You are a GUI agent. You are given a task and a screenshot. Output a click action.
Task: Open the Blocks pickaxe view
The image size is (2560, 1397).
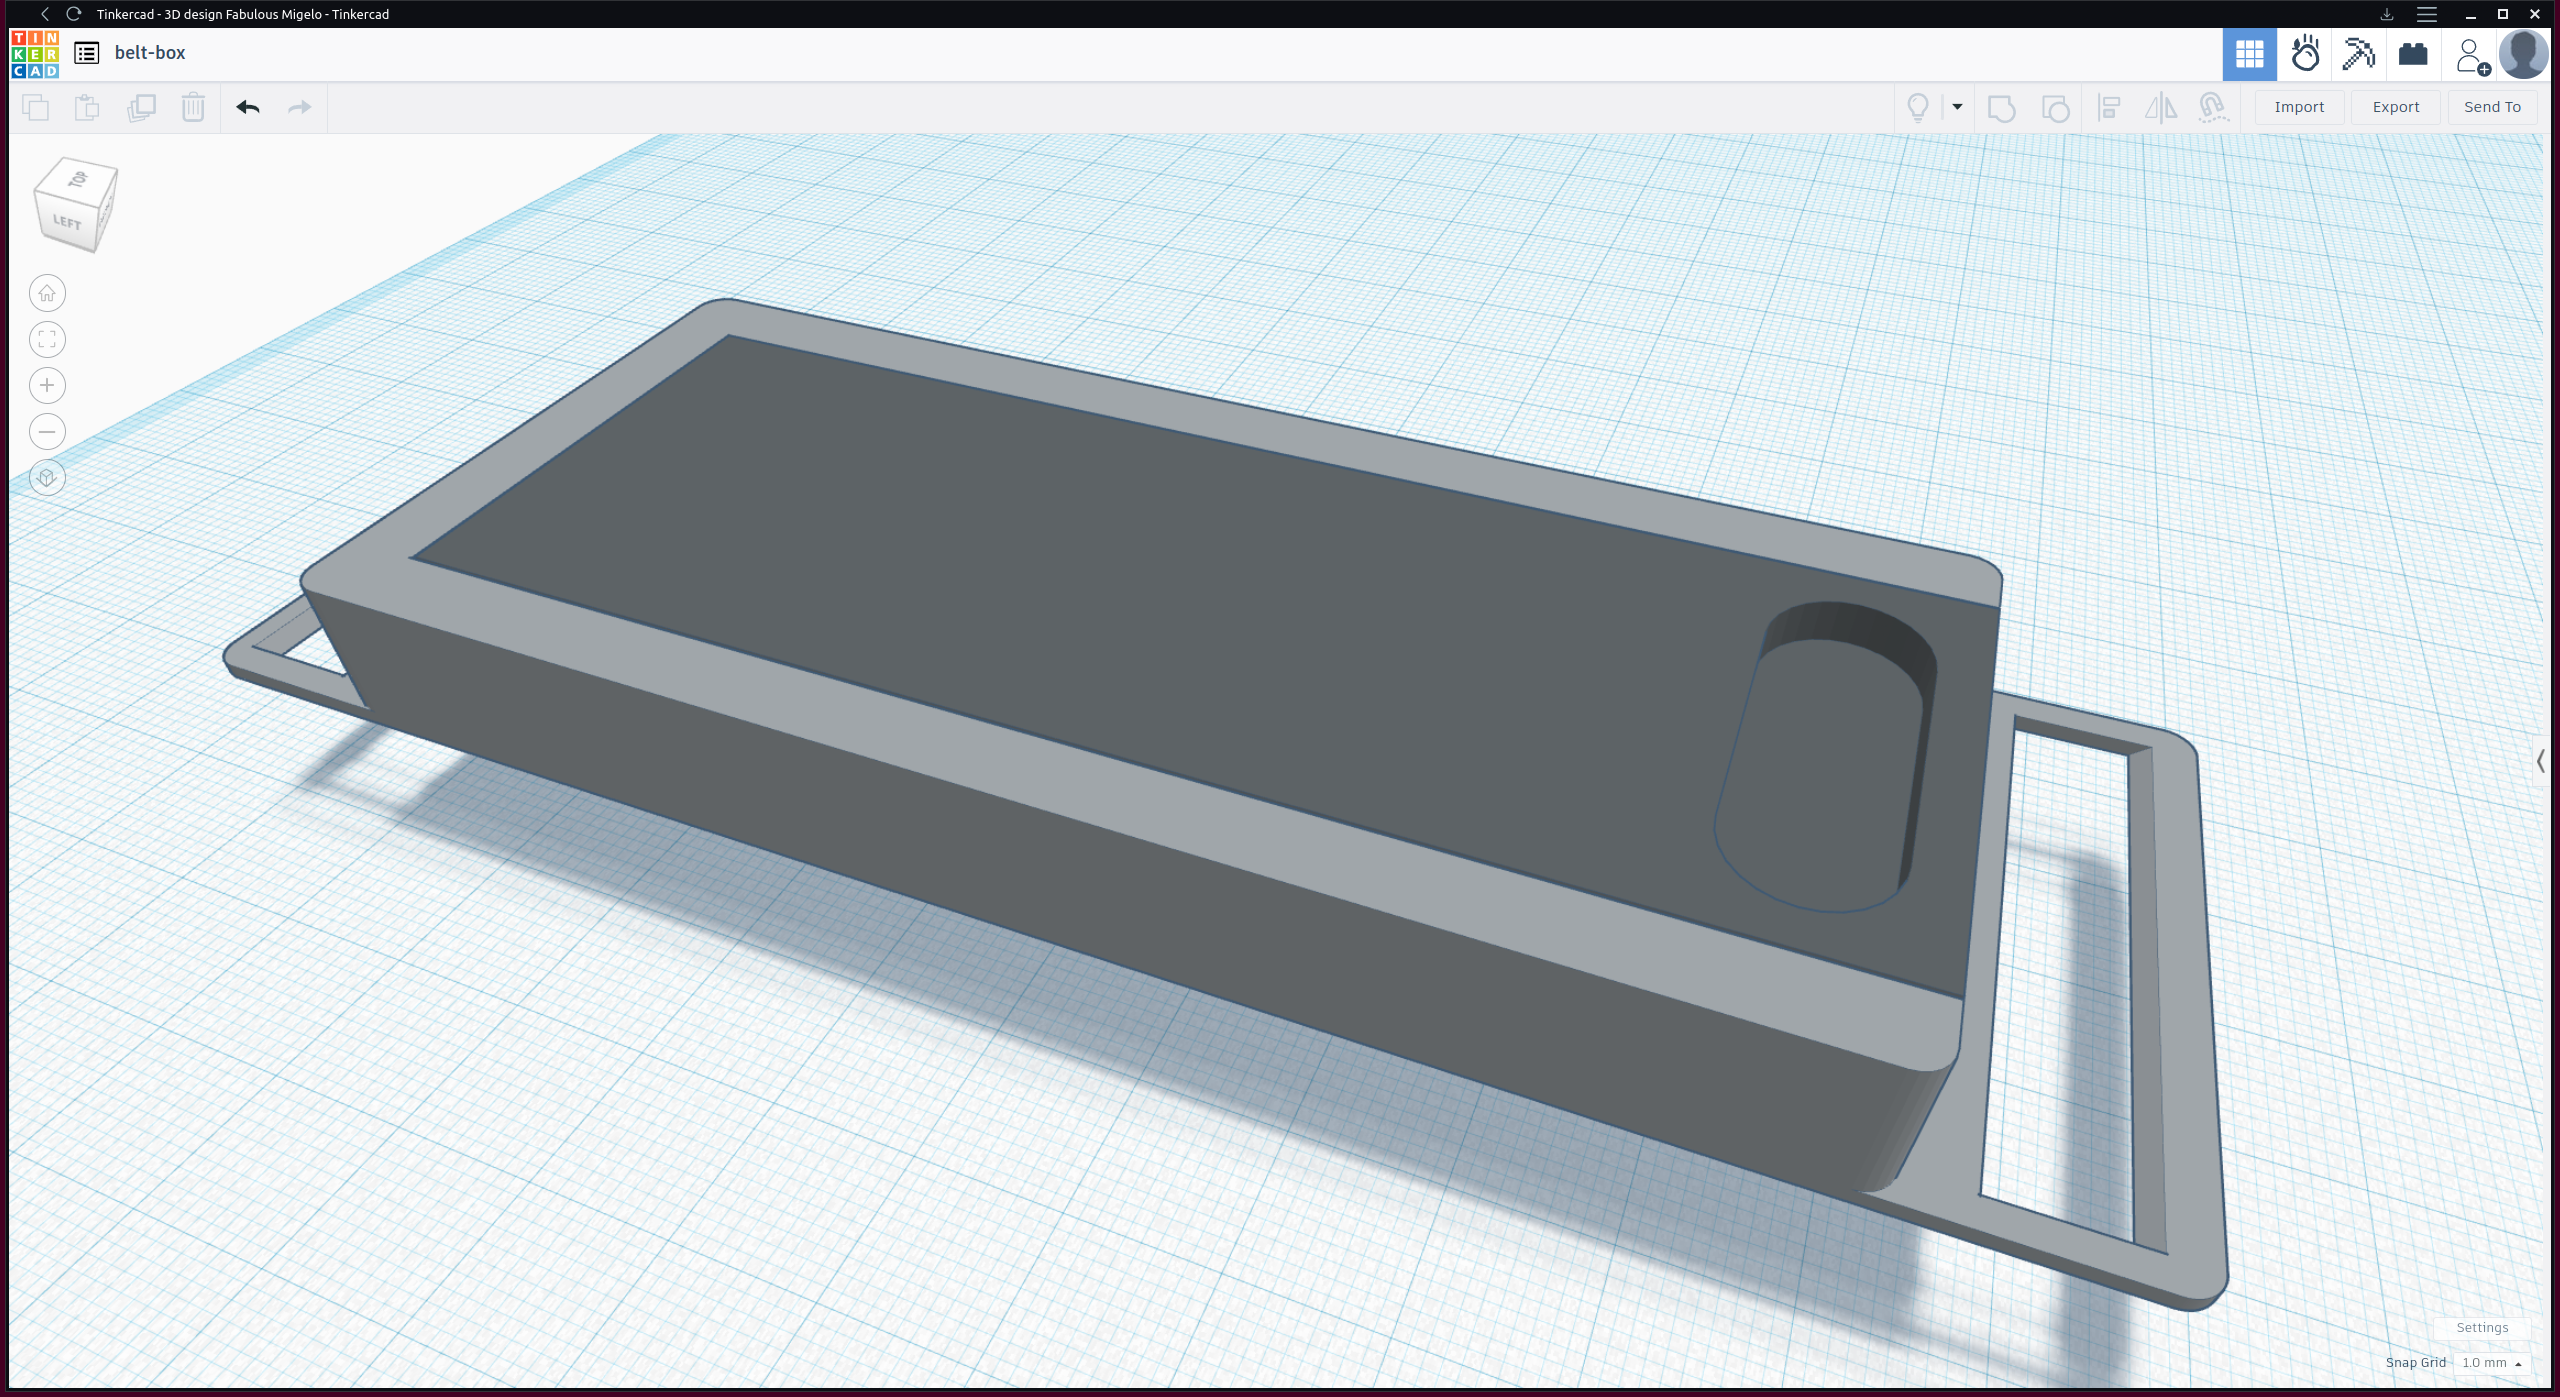coord(2358,54)
